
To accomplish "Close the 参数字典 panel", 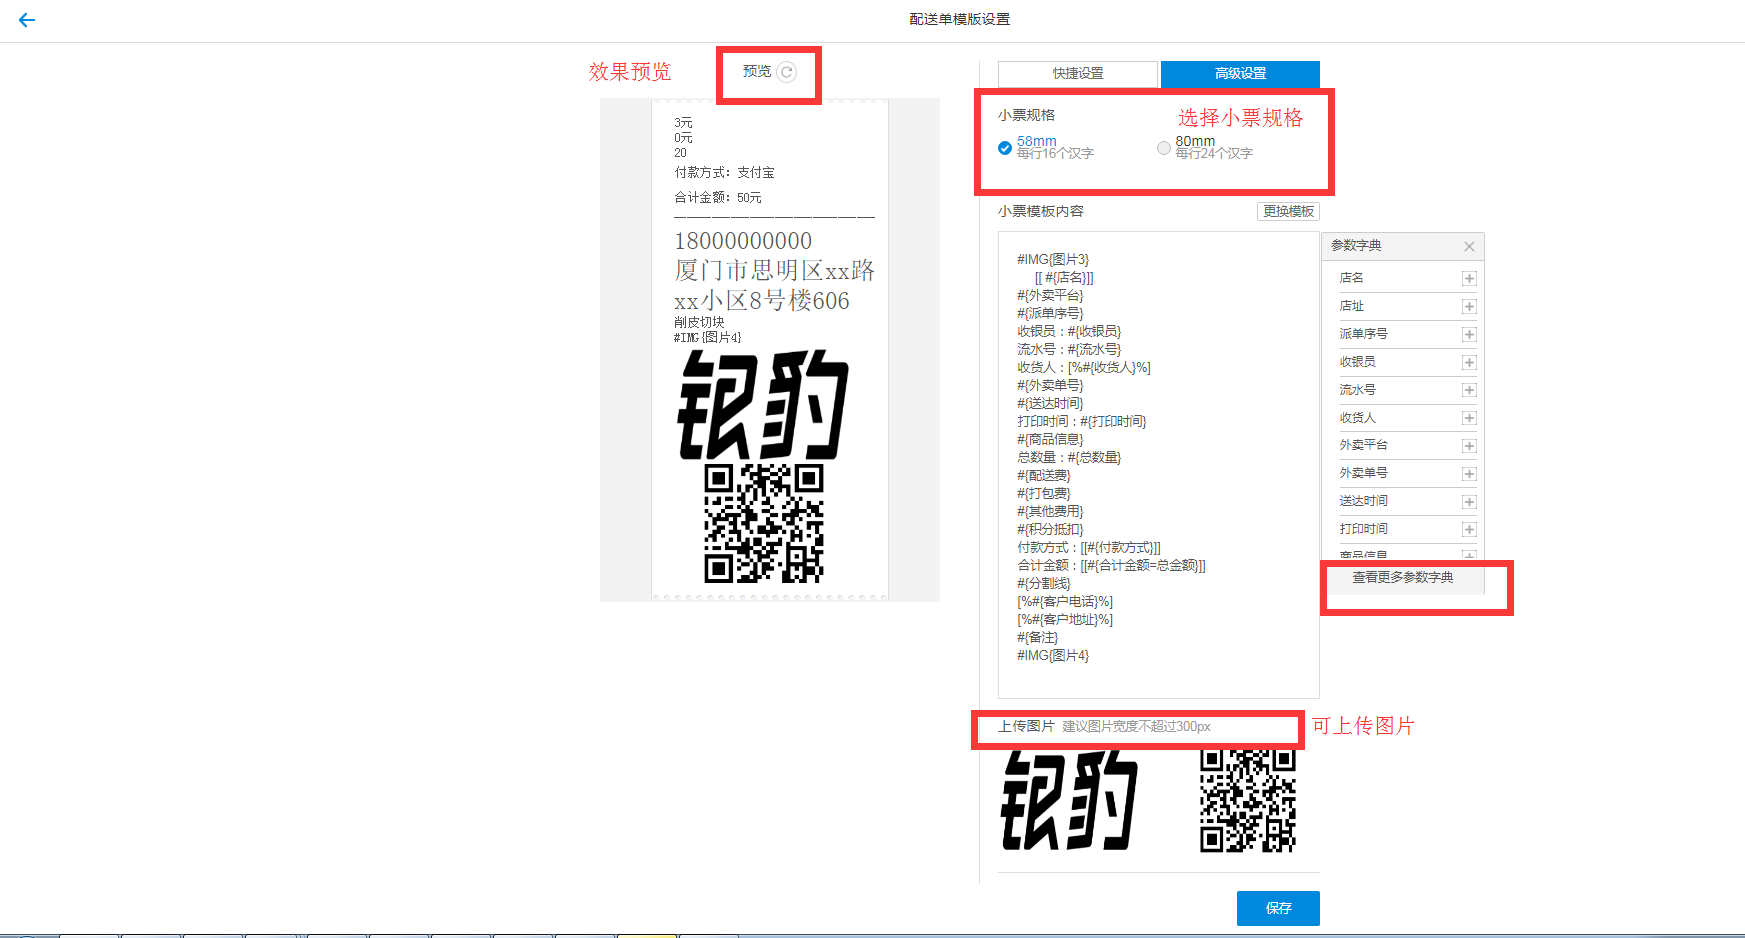I will 1469,246.
